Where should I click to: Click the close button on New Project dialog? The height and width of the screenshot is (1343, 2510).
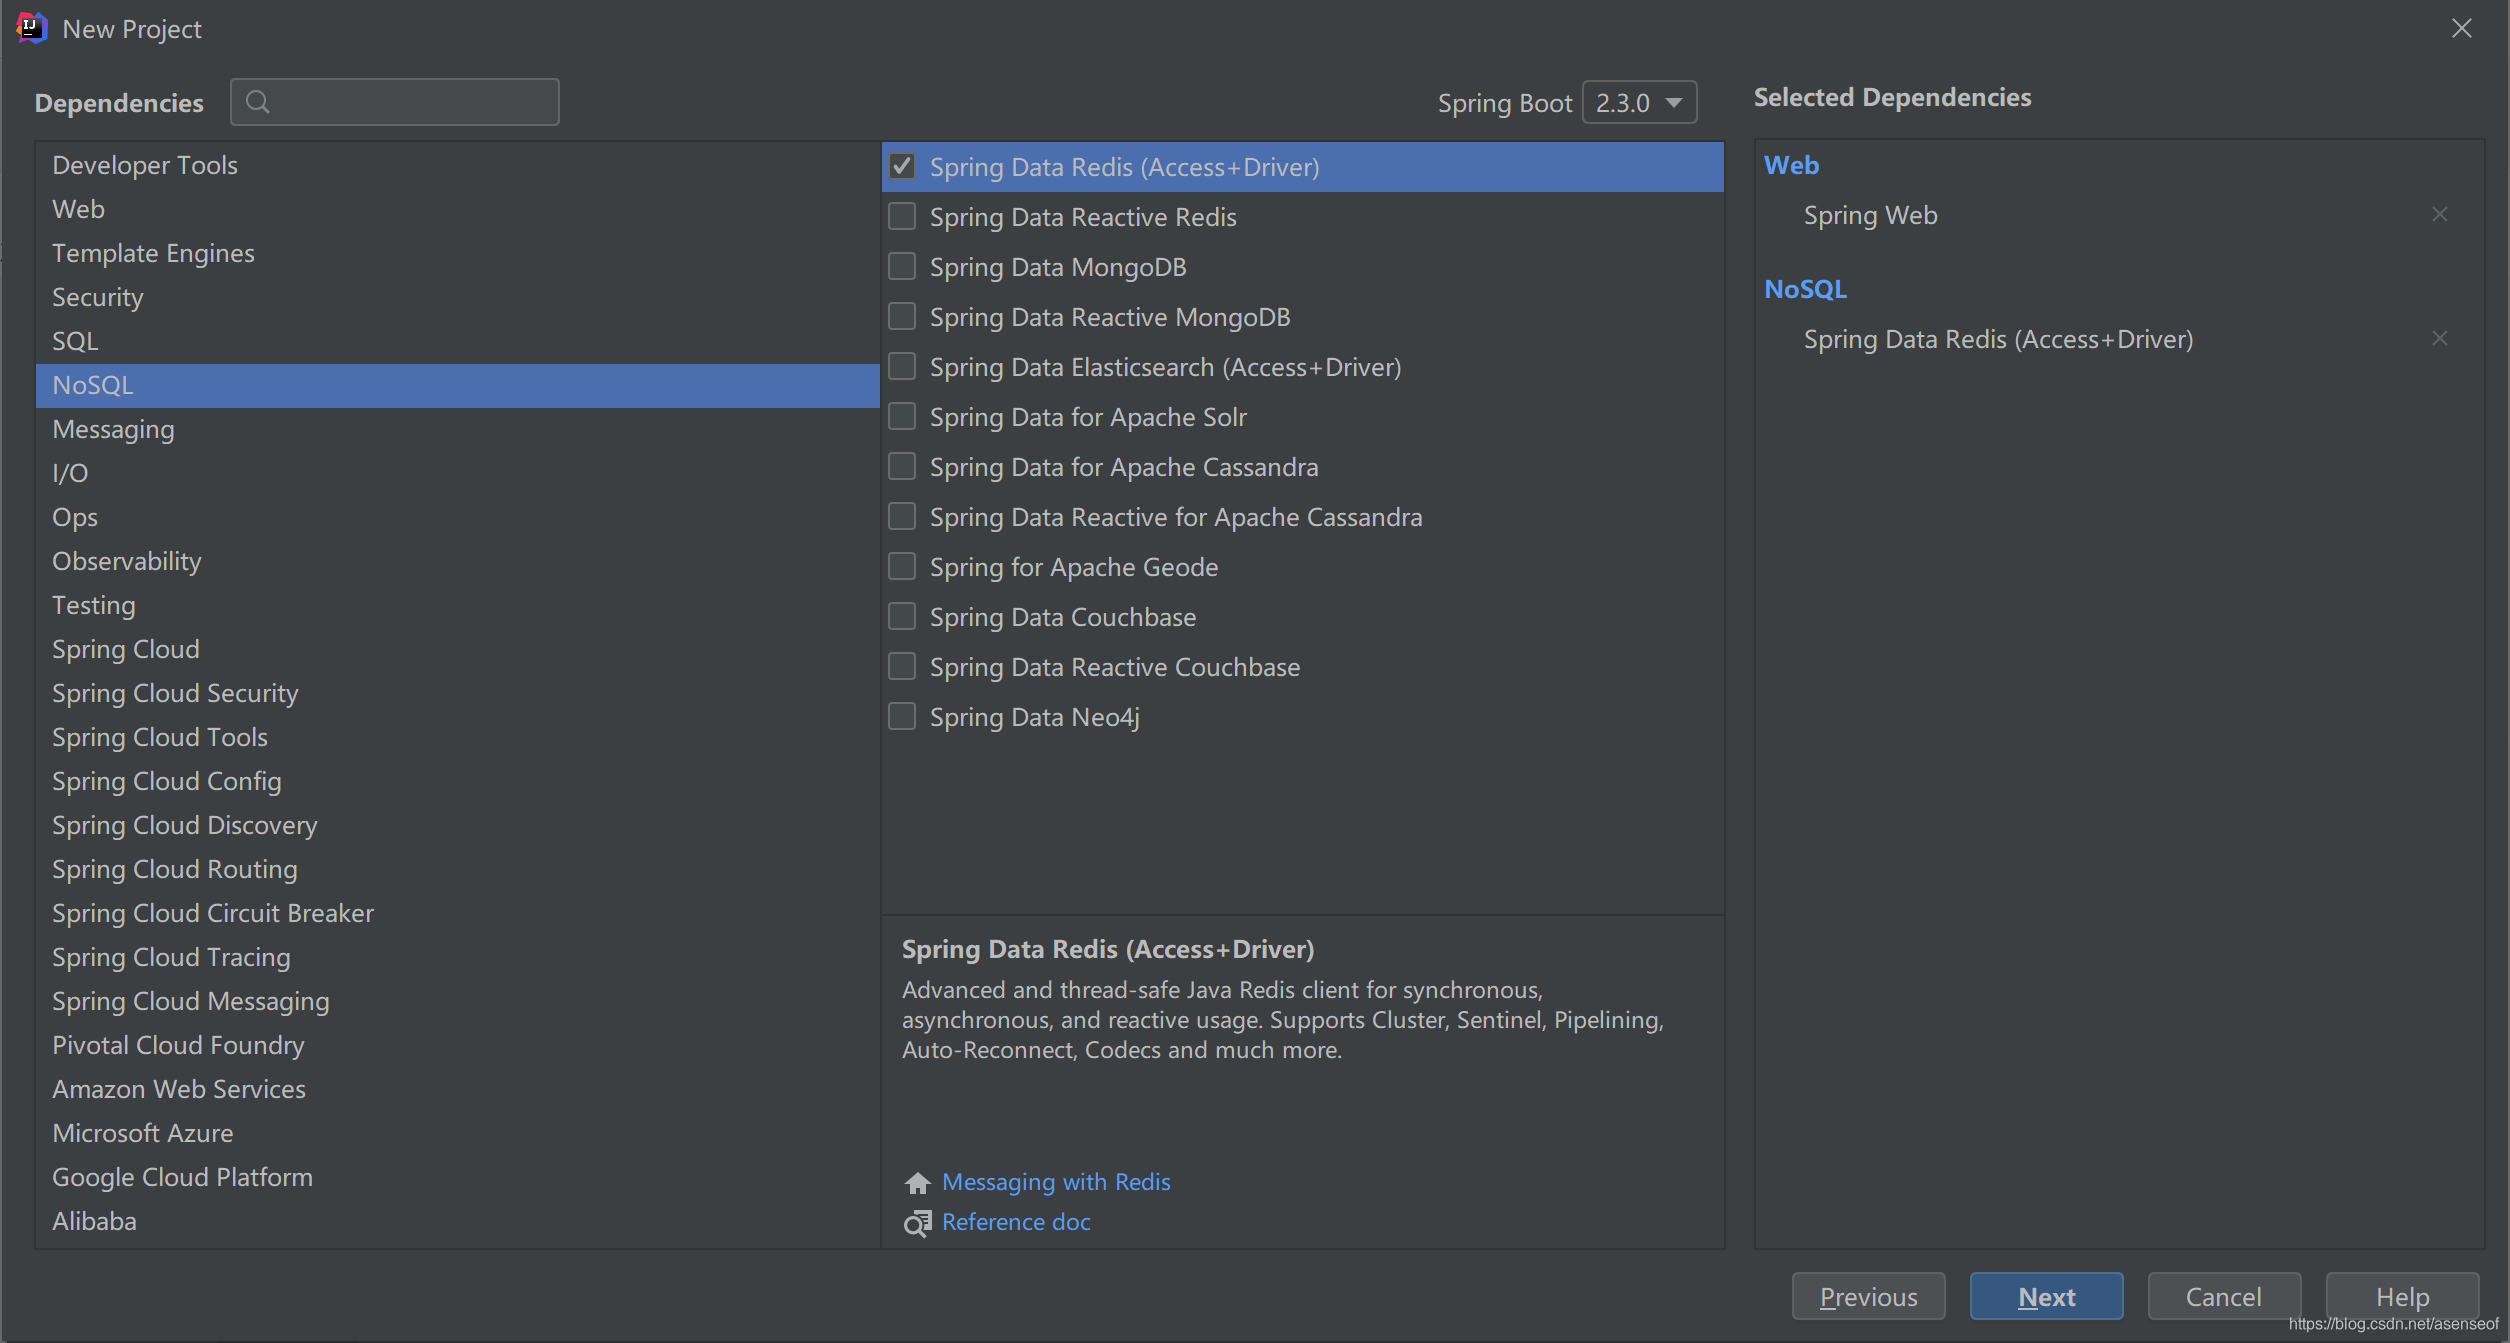2462,28
